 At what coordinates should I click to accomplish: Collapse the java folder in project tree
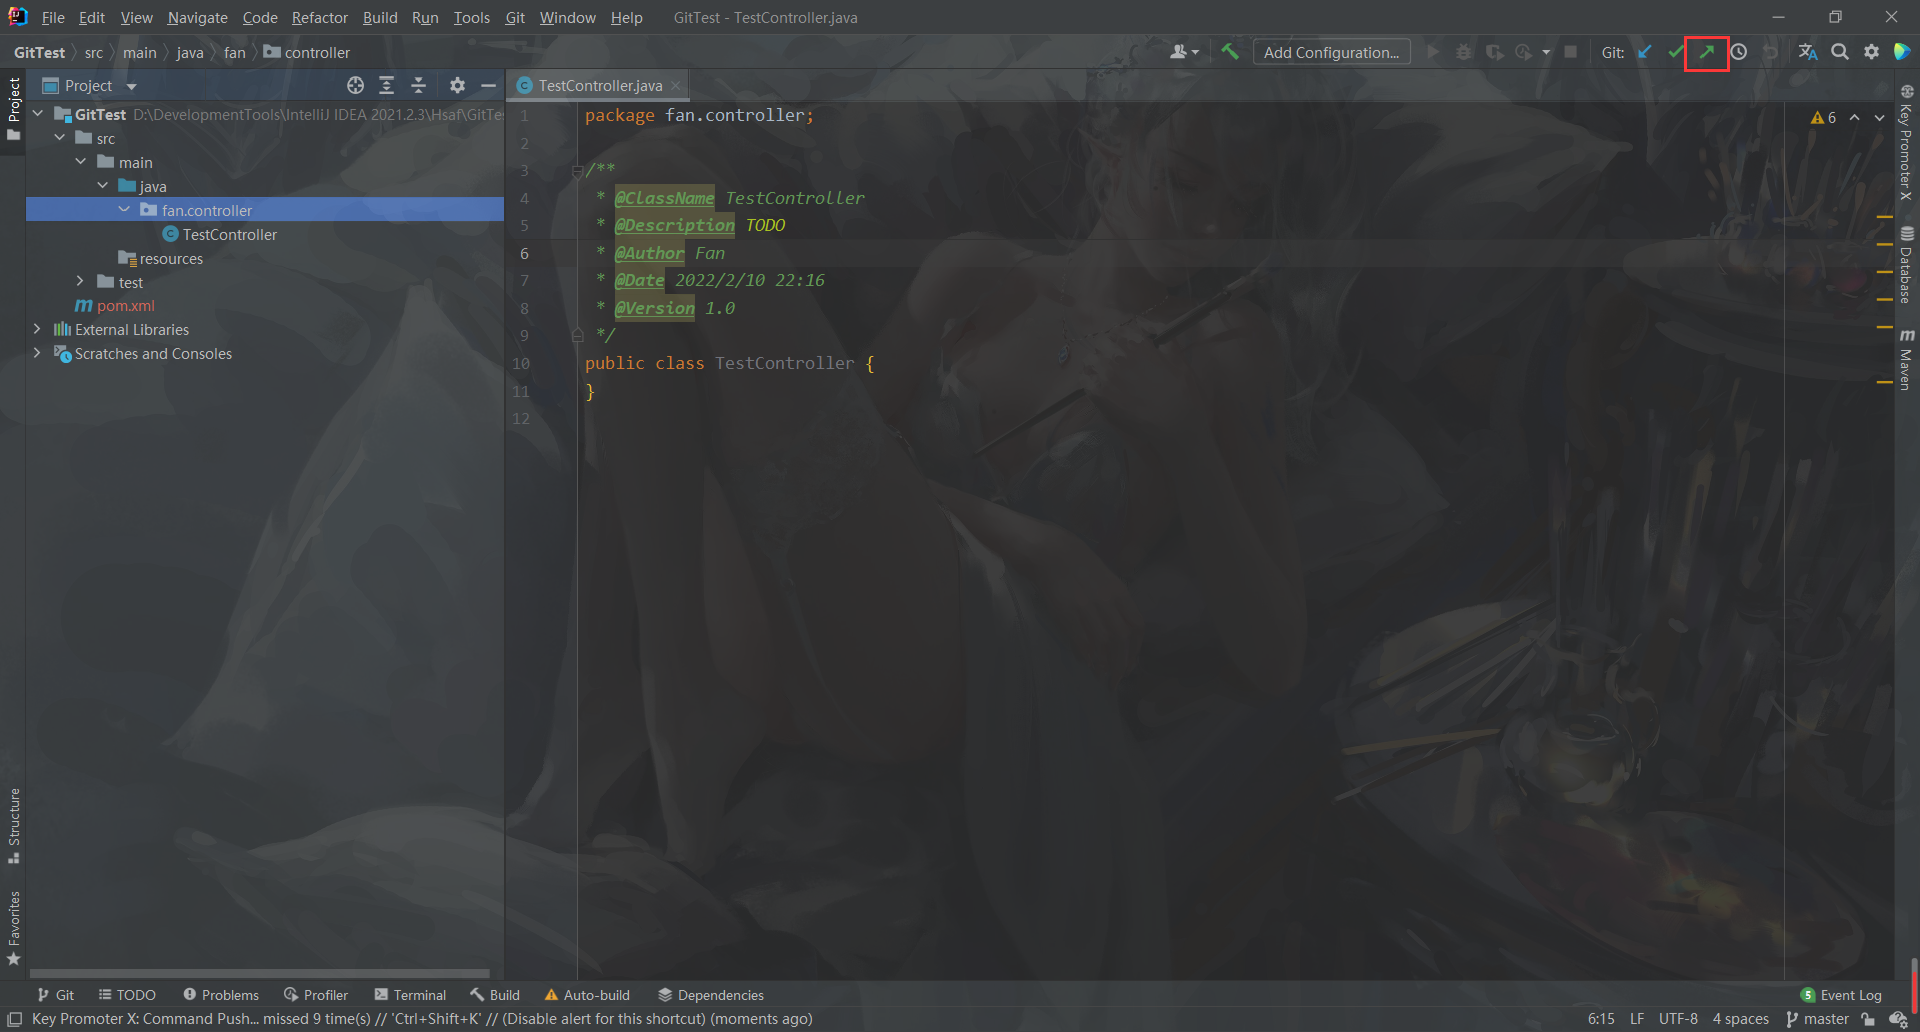tap(102, 186)
